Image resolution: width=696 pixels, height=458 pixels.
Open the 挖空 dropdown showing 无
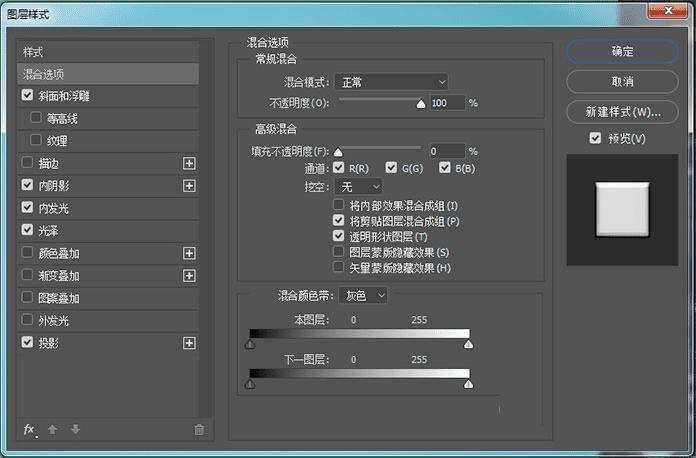pos(359,187)
